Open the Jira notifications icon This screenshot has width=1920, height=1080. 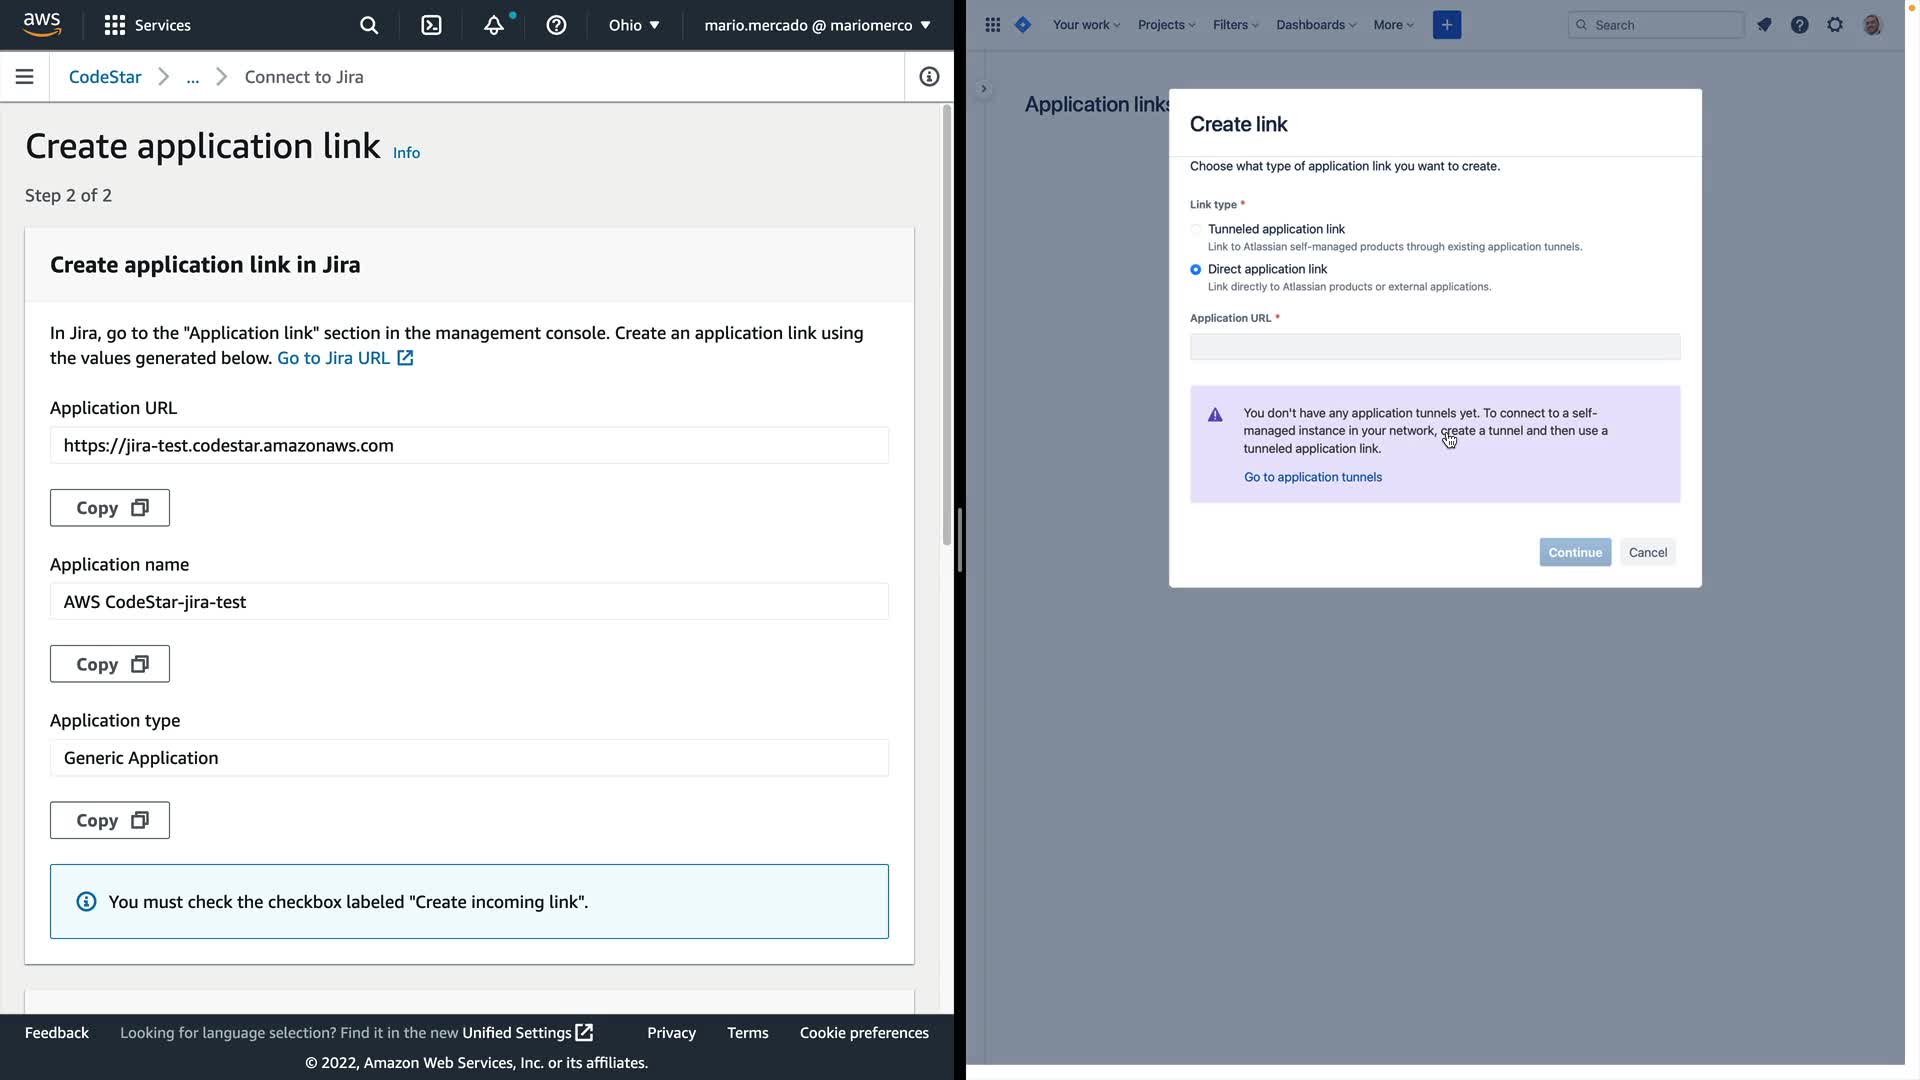click(1764, 25)
